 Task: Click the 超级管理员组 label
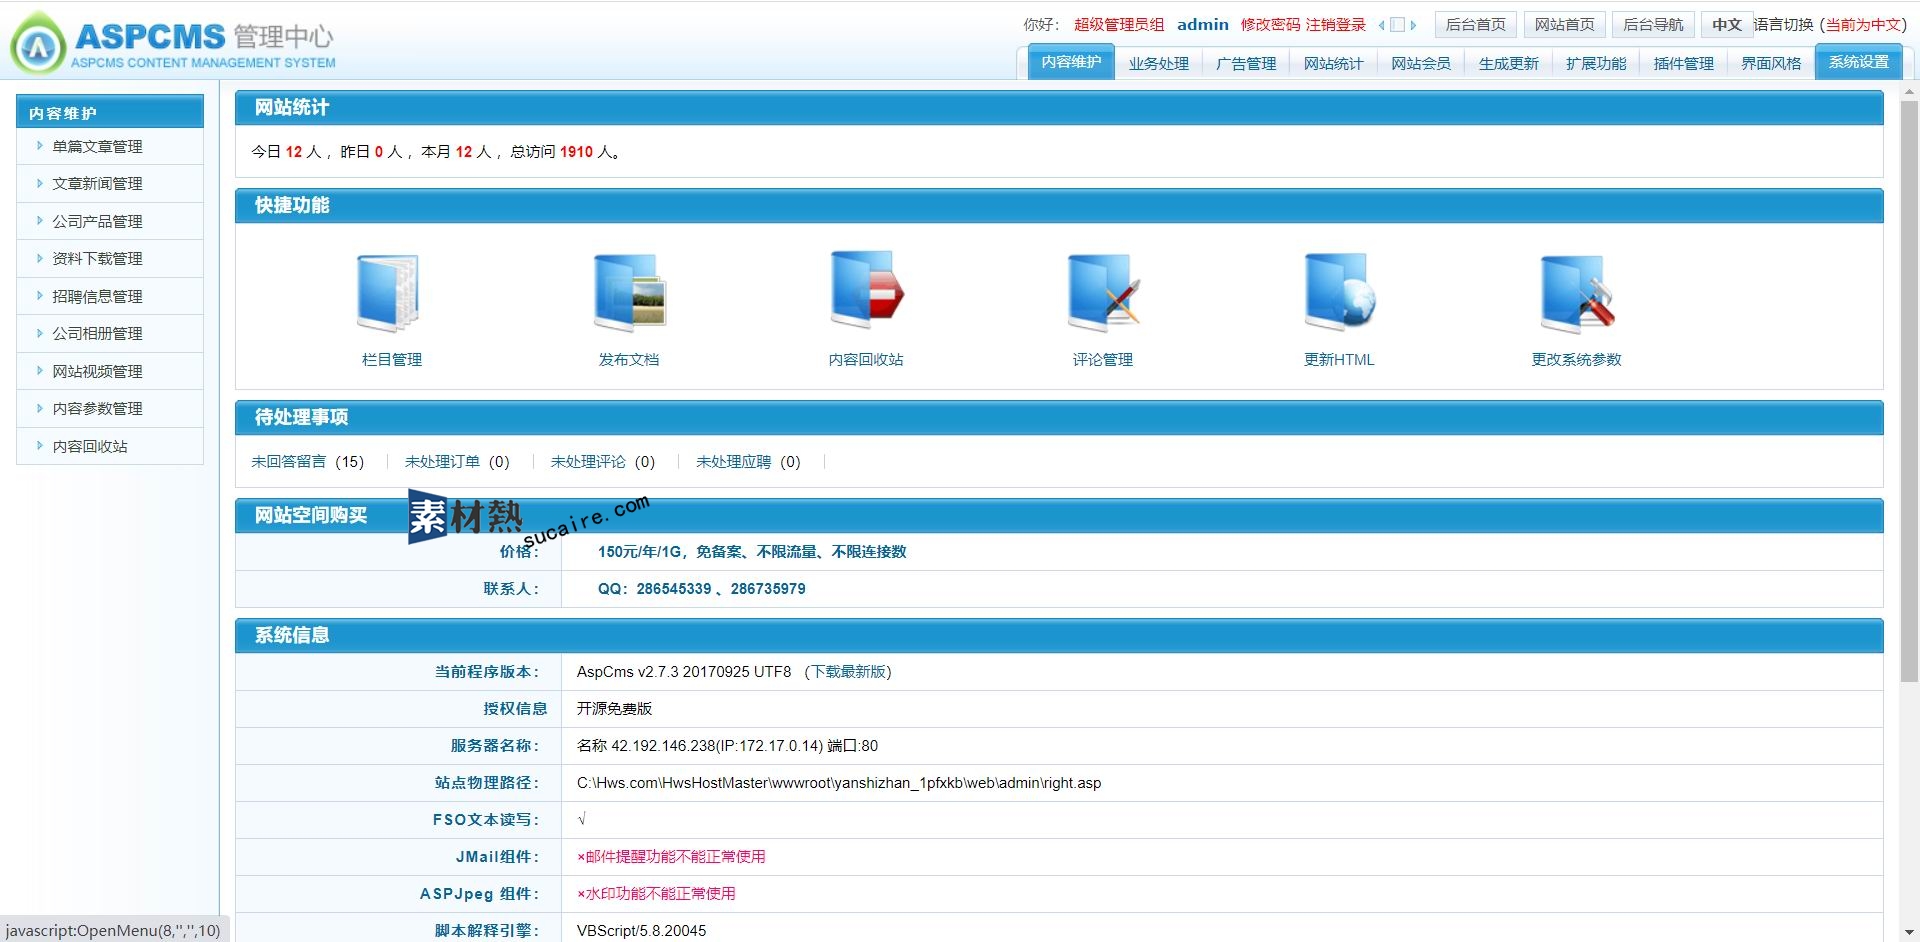pos(1119,25)
